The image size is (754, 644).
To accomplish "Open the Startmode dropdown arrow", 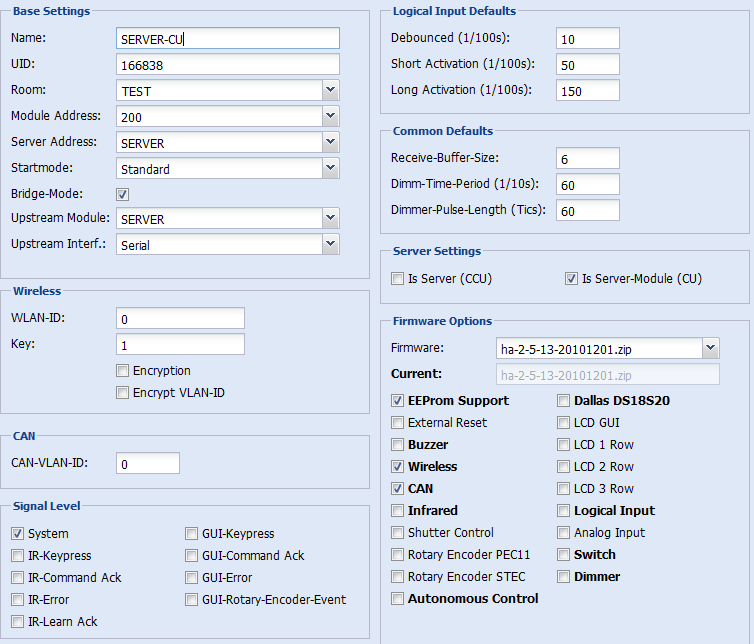I will coord(330,168).
